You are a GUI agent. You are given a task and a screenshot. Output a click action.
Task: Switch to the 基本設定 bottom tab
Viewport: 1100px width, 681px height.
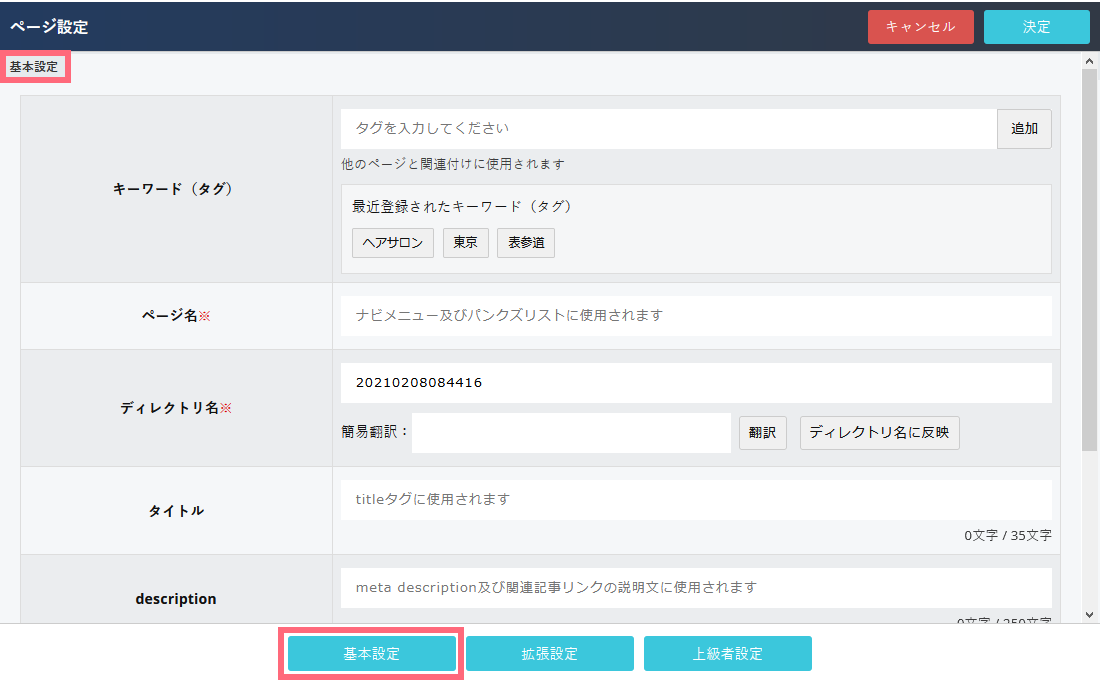371,654
